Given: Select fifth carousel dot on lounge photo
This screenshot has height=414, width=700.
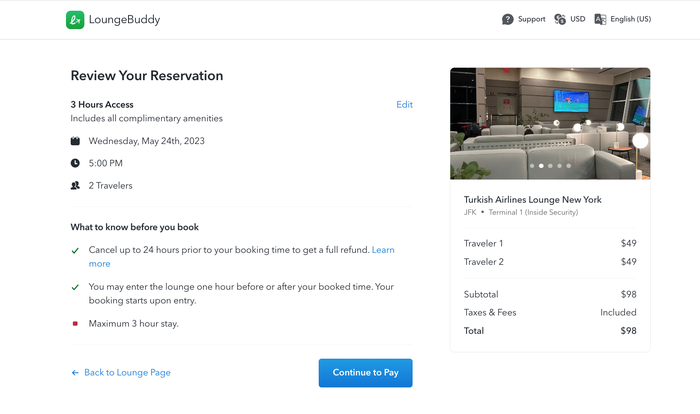Looking at the screenshot, I should pos(568,166).
